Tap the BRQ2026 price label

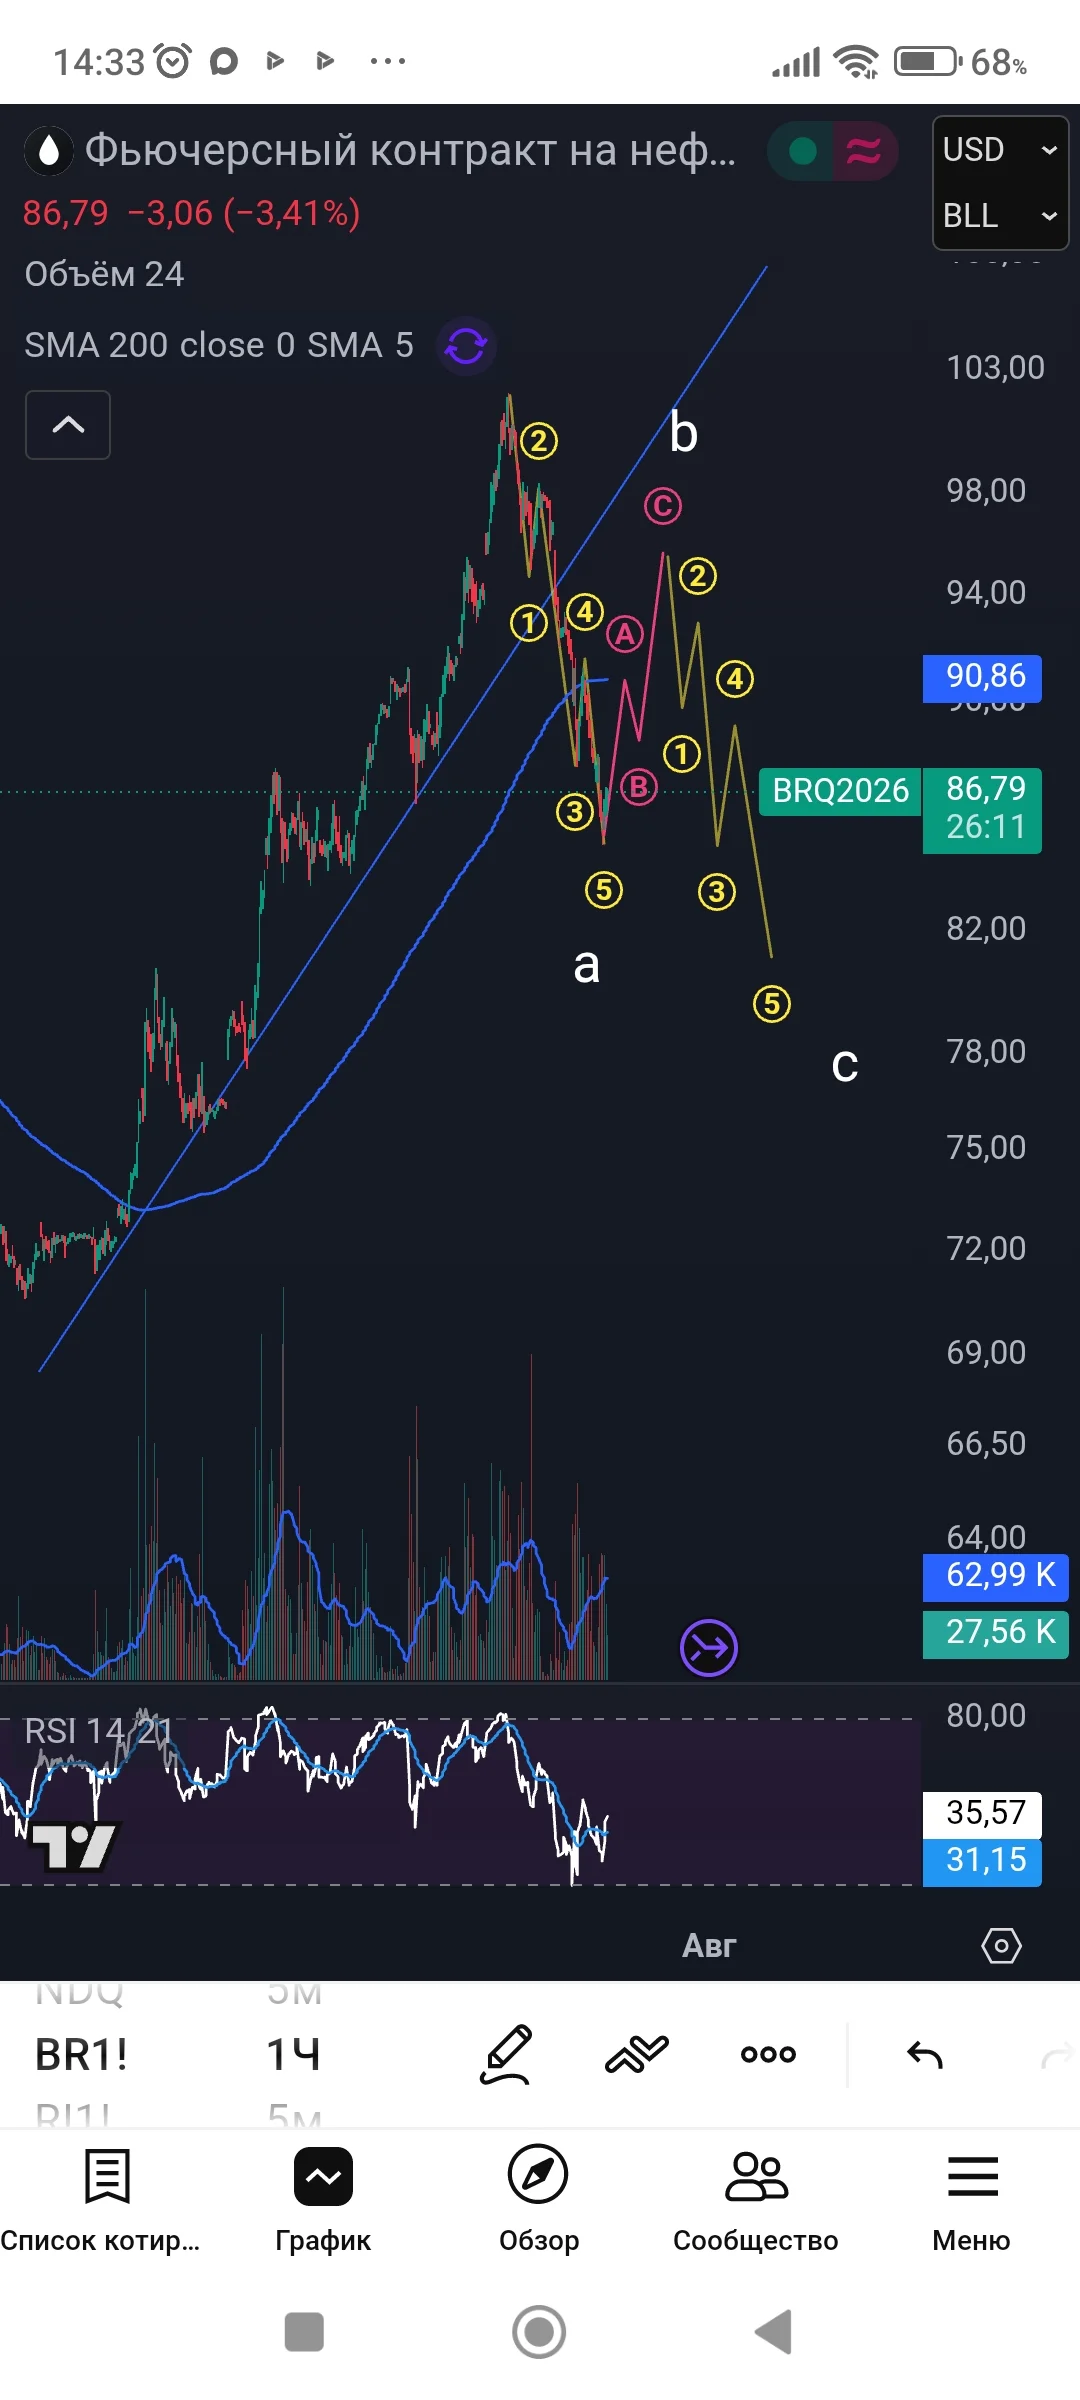coord(840,791)
